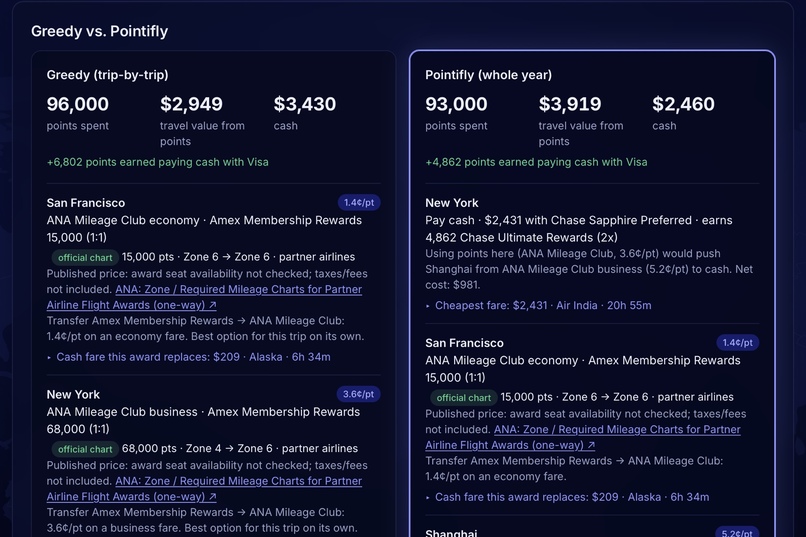Click the 1.4¢/pt badge in Greedy San Francisco
This screenshot has height=537, width=806.
[x=359, y=202]
